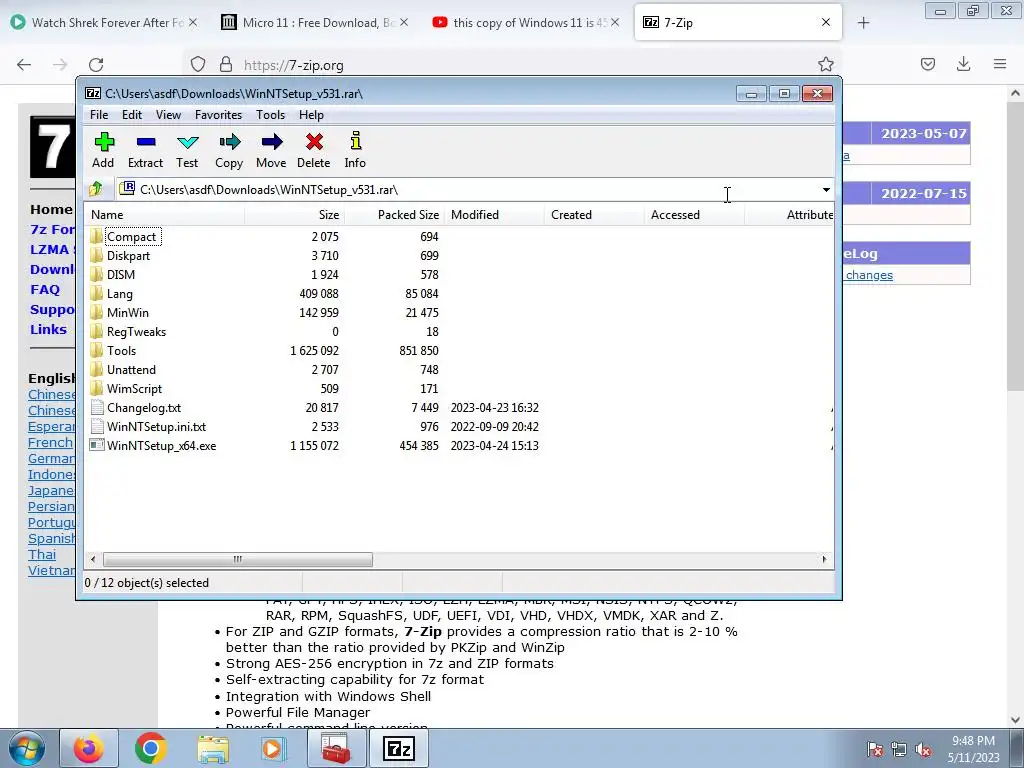
Task: Sort by the Accessed column header
Action: 694,215
